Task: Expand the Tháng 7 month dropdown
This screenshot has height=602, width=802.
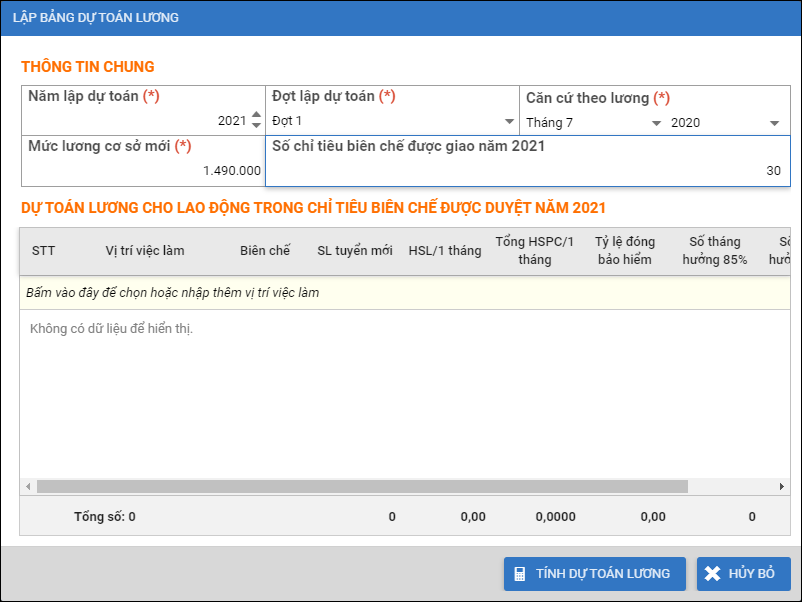Action: coord(656,123)
